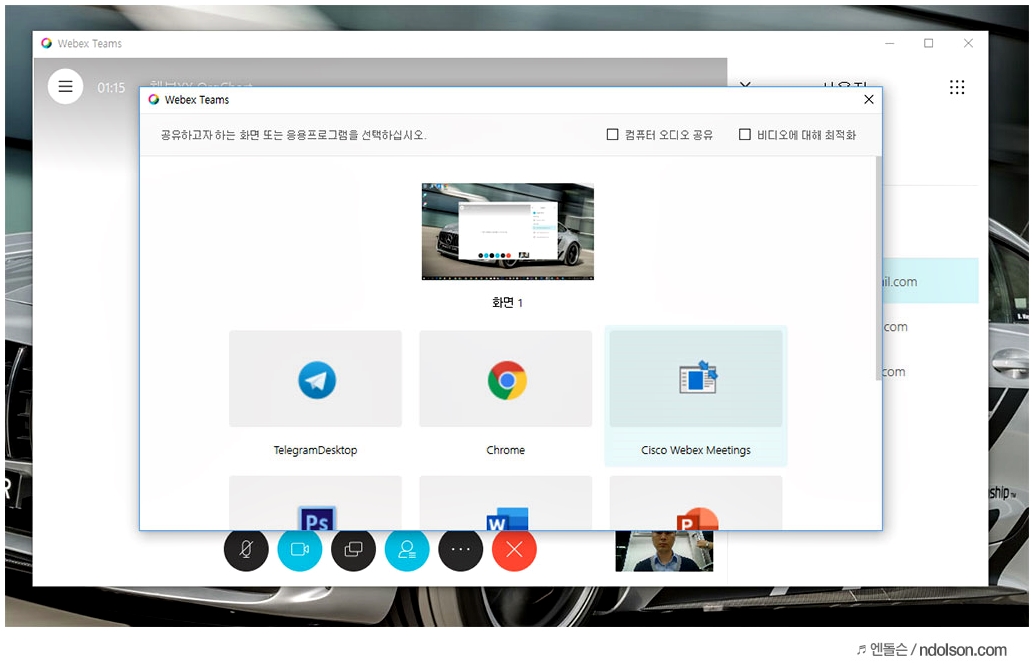Turn off the video camera button
Screen dimensions: 1034x667
tap(299, 549)
